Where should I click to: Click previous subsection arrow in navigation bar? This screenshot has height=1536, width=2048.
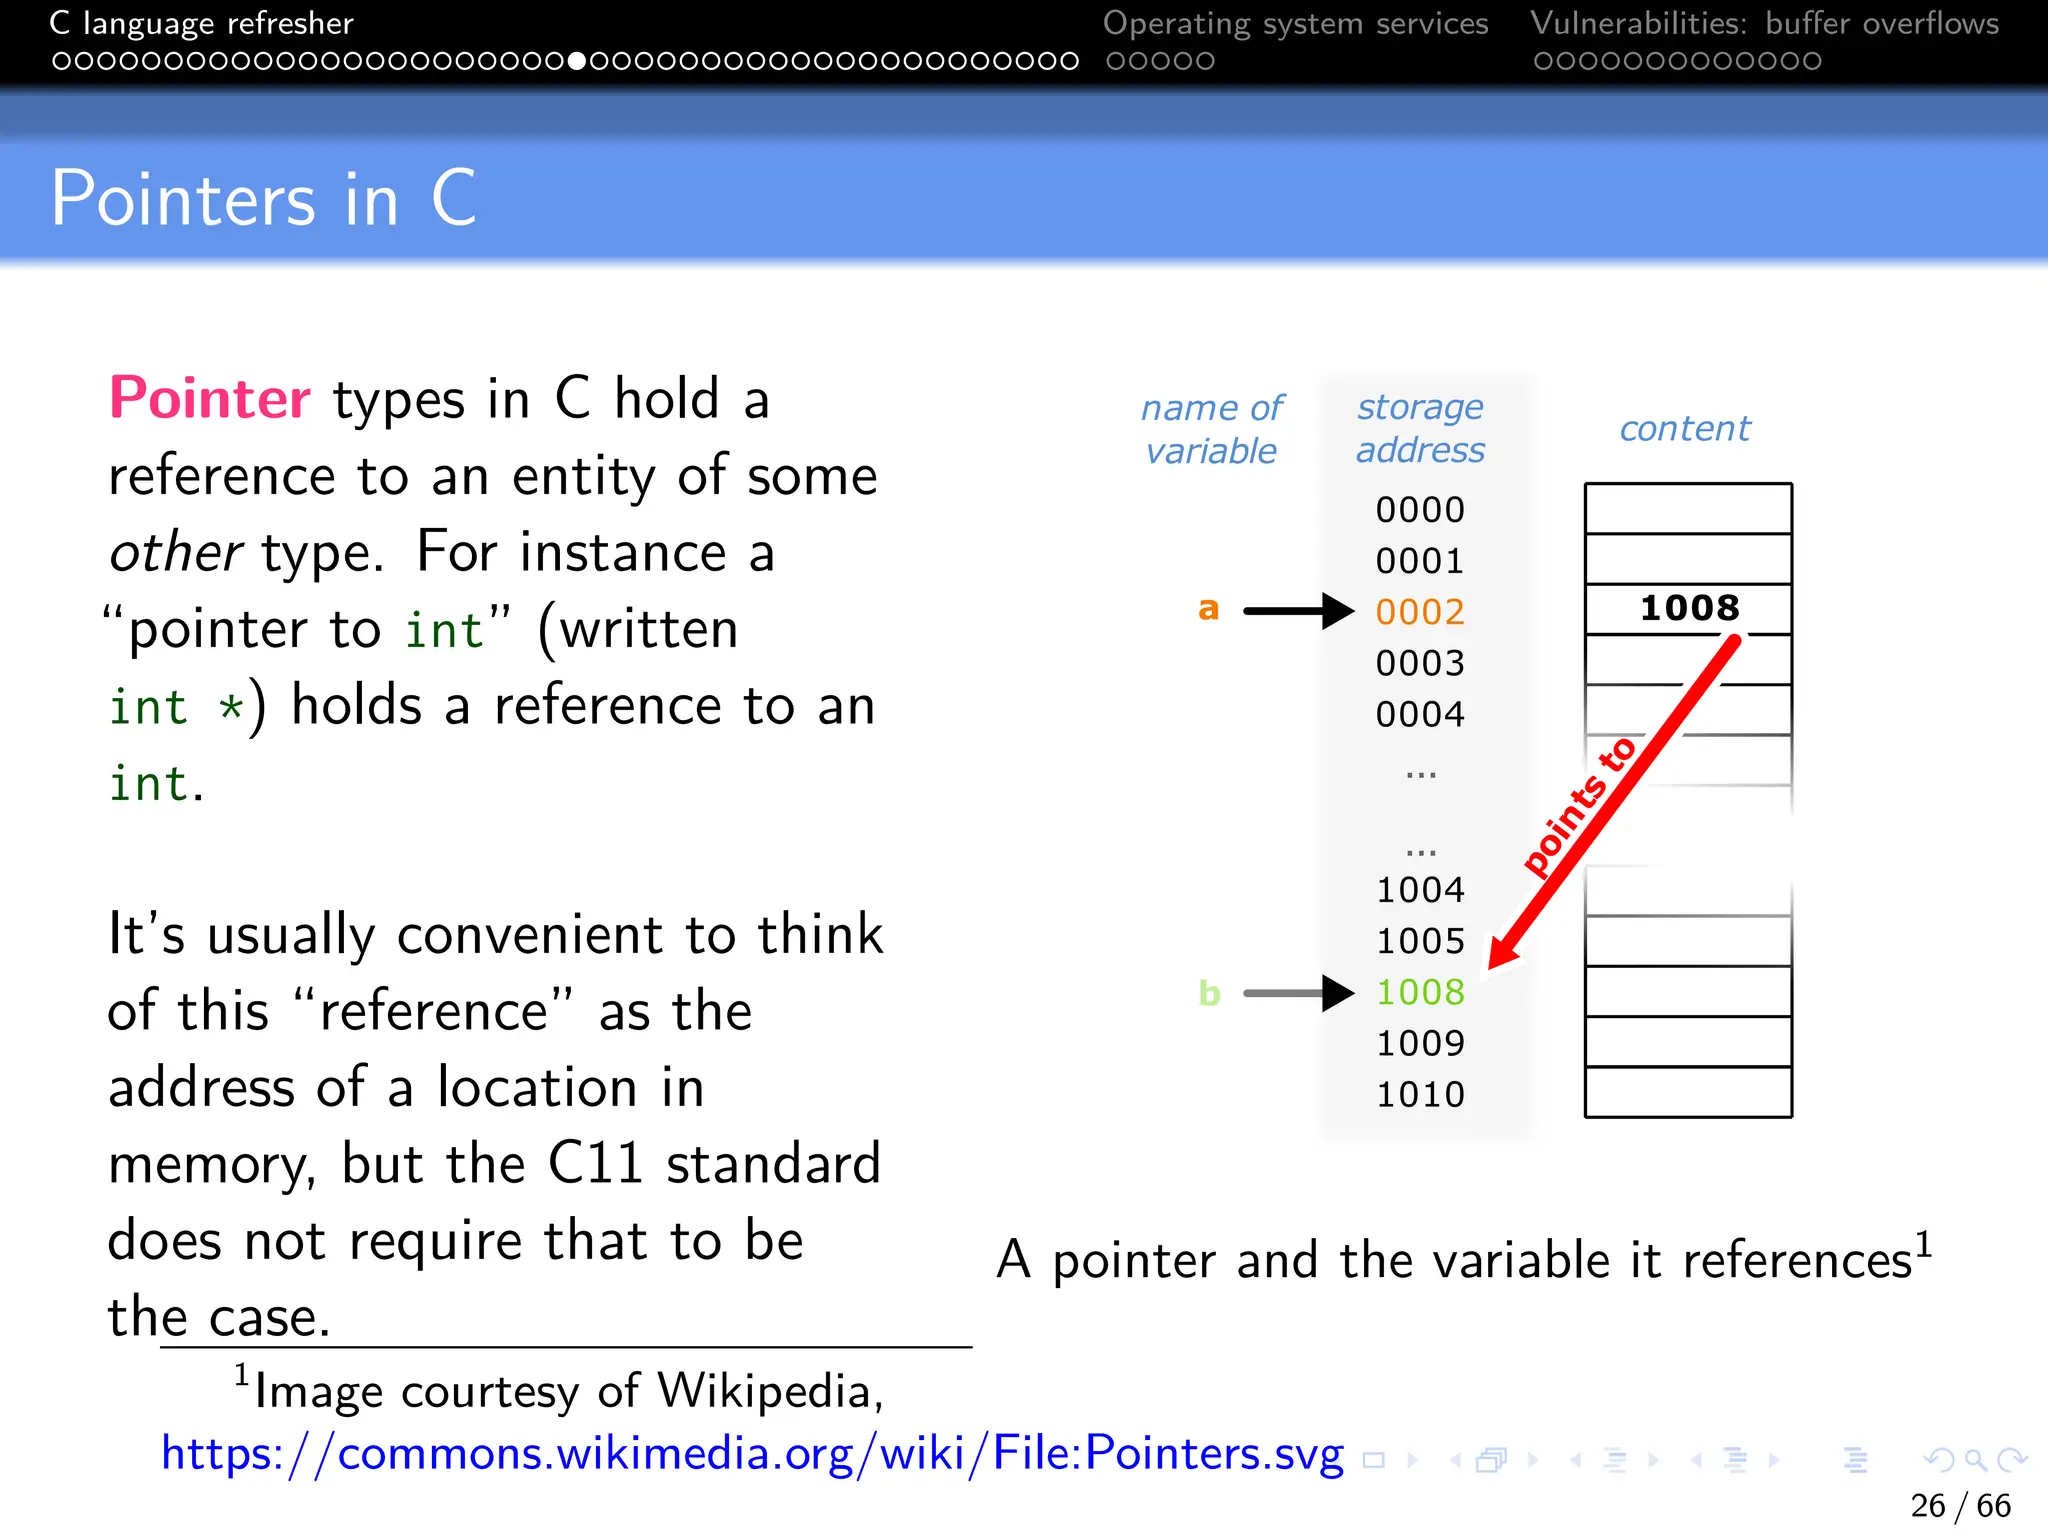tap(1576, 1460)
